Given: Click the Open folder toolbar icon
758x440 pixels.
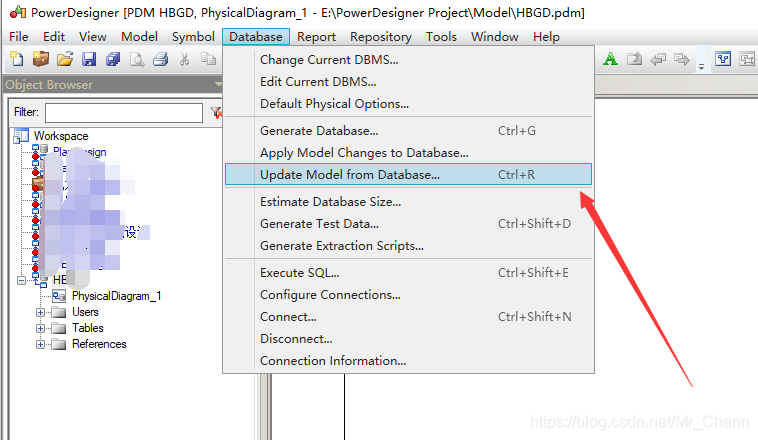Looking at the screenshot, I should [65, 59].
